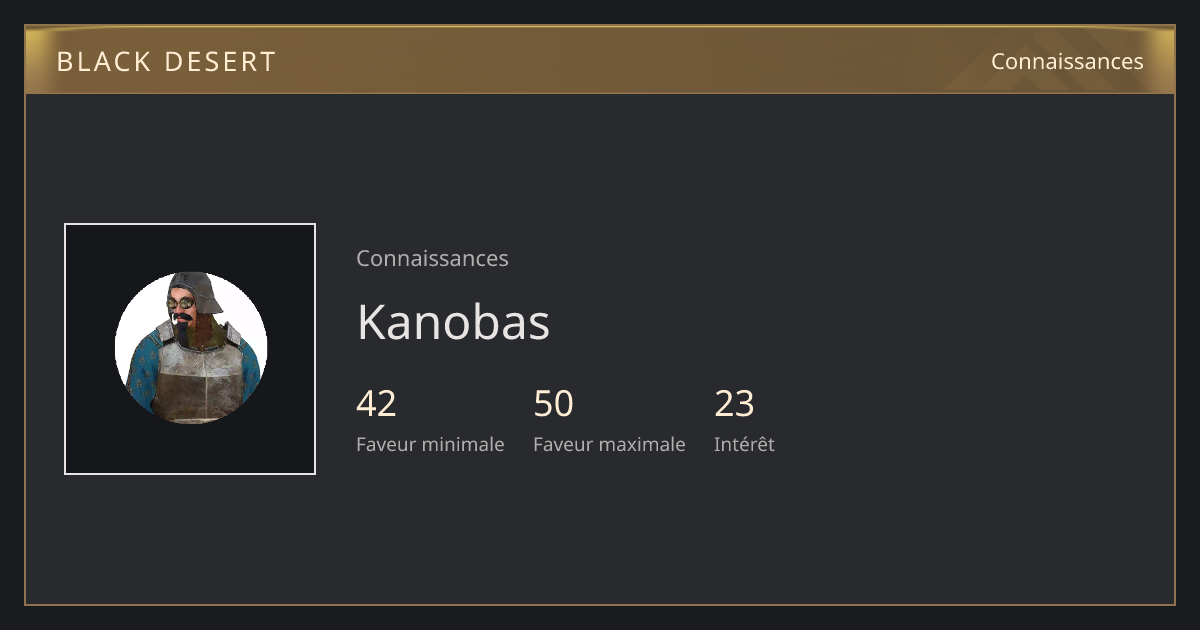Viewport: 1200px width, 630px height.
Task: Click the golden header banner center
Action: [600, 60]
